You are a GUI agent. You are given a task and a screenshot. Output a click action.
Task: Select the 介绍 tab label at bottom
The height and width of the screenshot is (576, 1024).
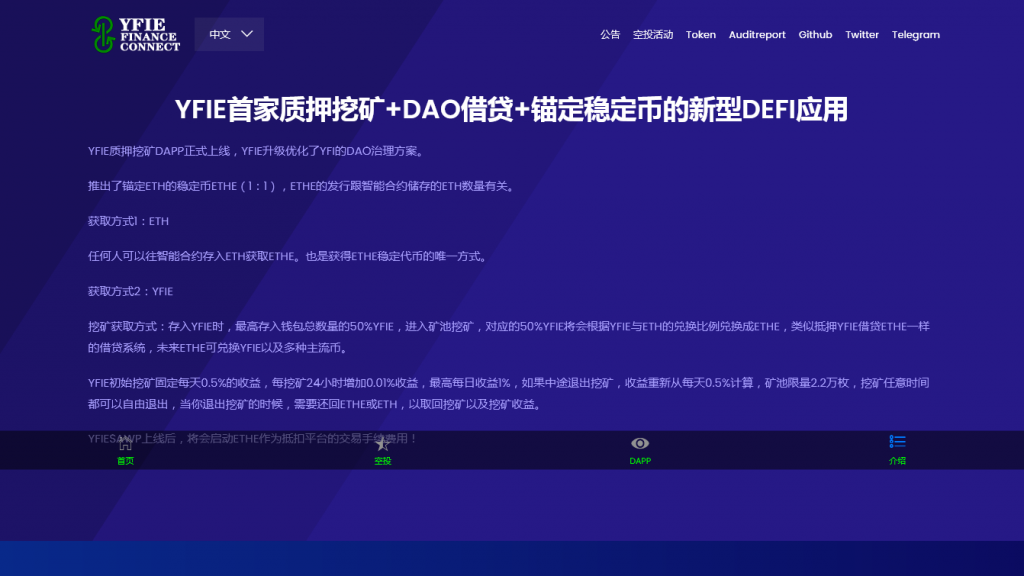(x=897, y=461)
